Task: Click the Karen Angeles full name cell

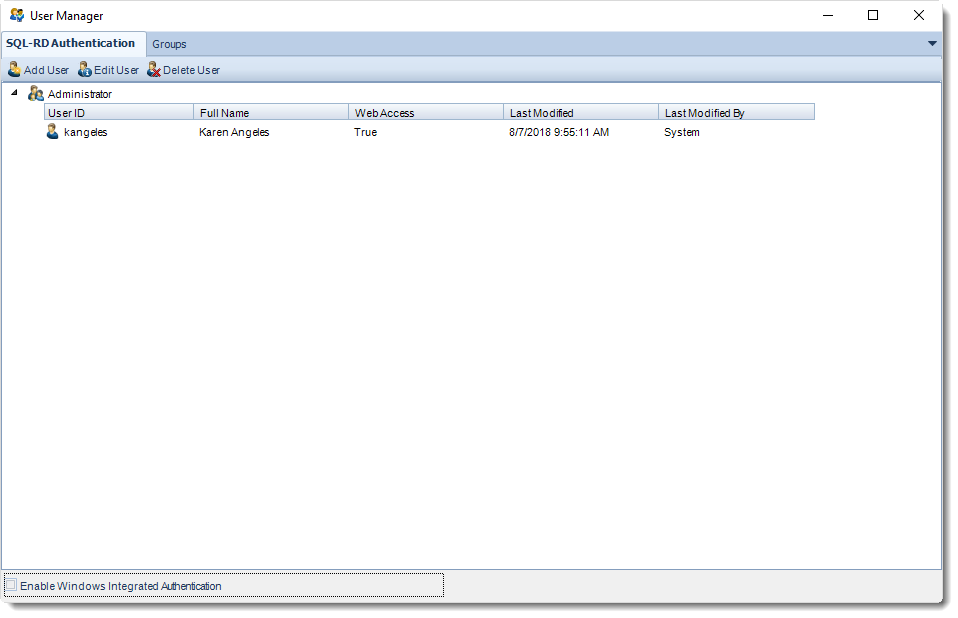Action: [234, 132]
